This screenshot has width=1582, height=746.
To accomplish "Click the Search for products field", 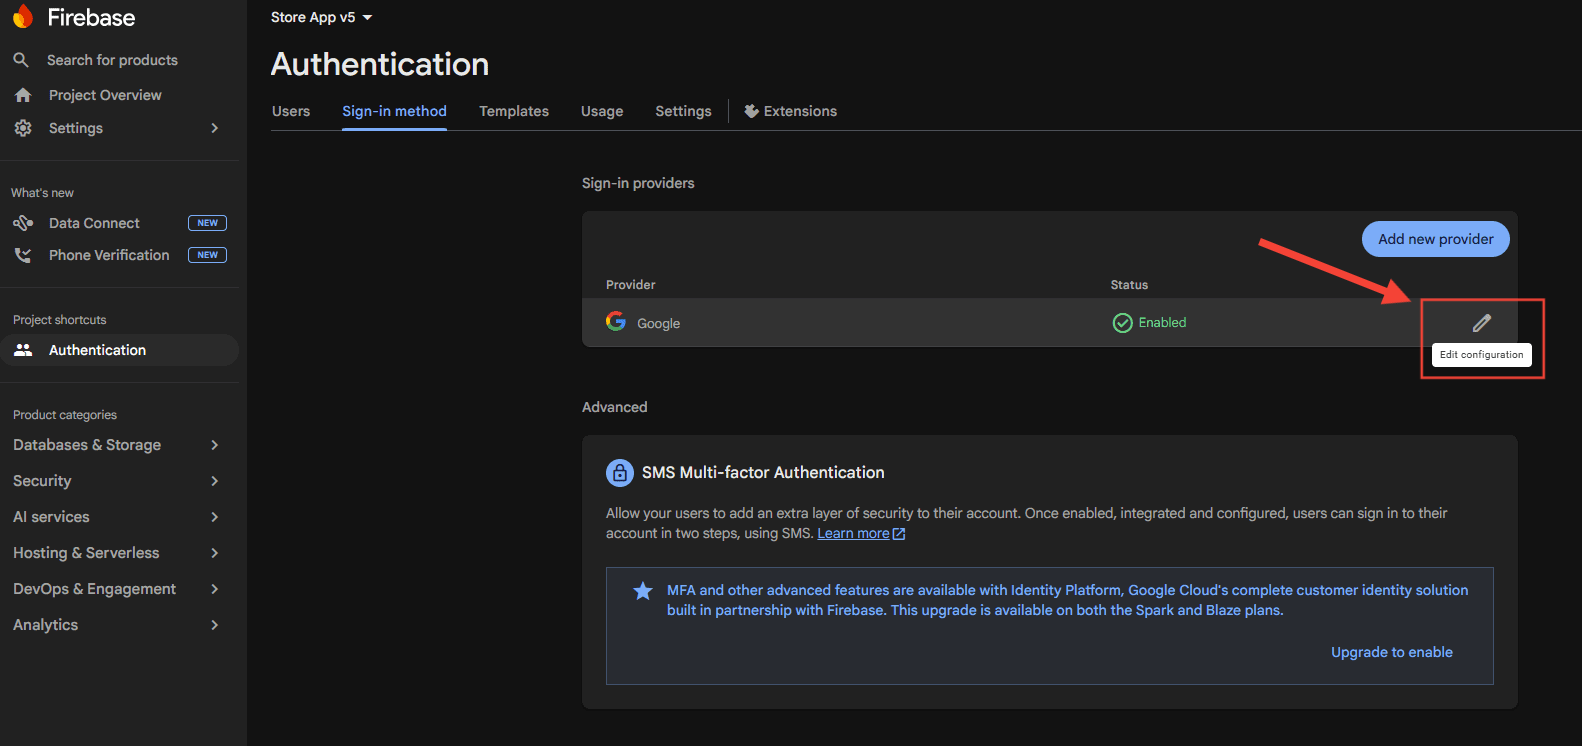I will [112, 60].
